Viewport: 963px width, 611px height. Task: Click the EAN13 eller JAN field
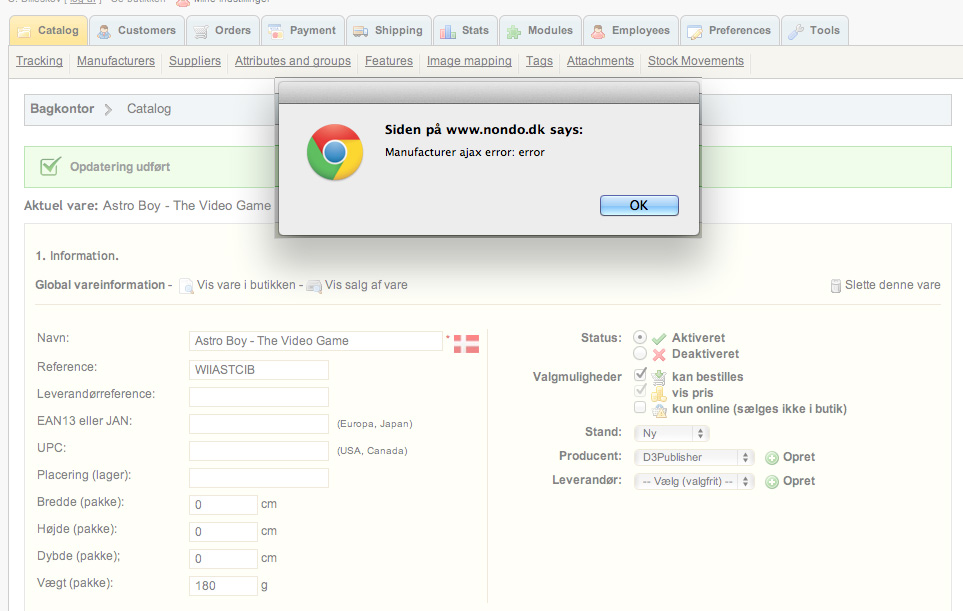point(259,424)
